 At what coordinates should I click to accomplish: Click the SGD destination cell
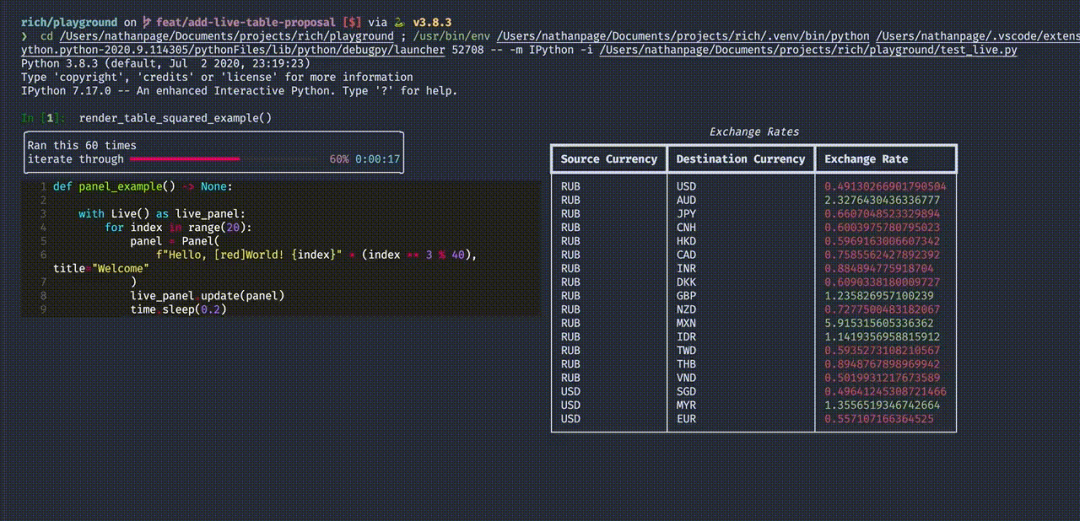(x=685, y=391)
